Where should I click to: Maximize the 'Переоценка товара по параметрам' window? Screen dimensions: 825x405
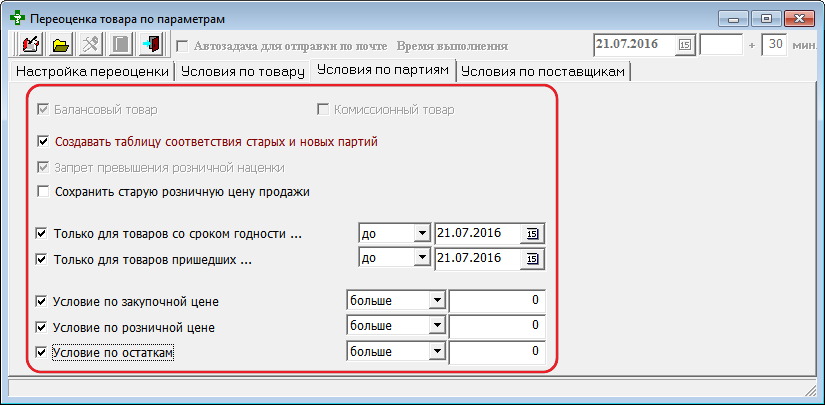click(x=766, y=19)
